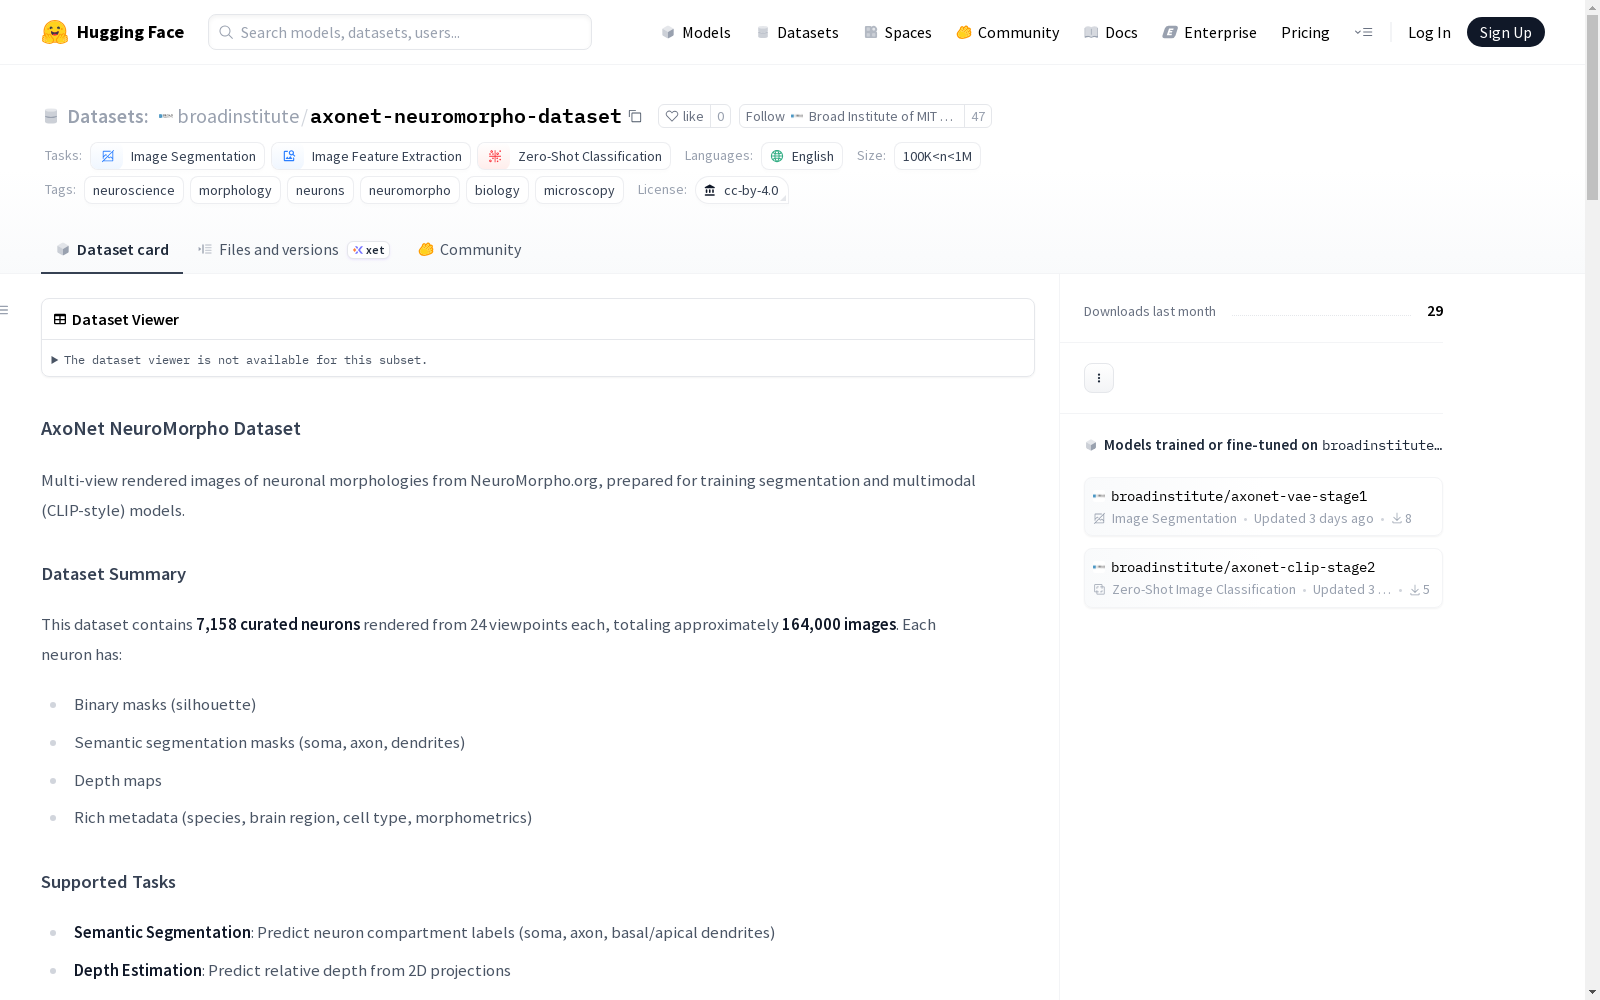Click the Downloads last month count 29
The height and width of the screenshot is (1000, 1600).
point(1435,311)
